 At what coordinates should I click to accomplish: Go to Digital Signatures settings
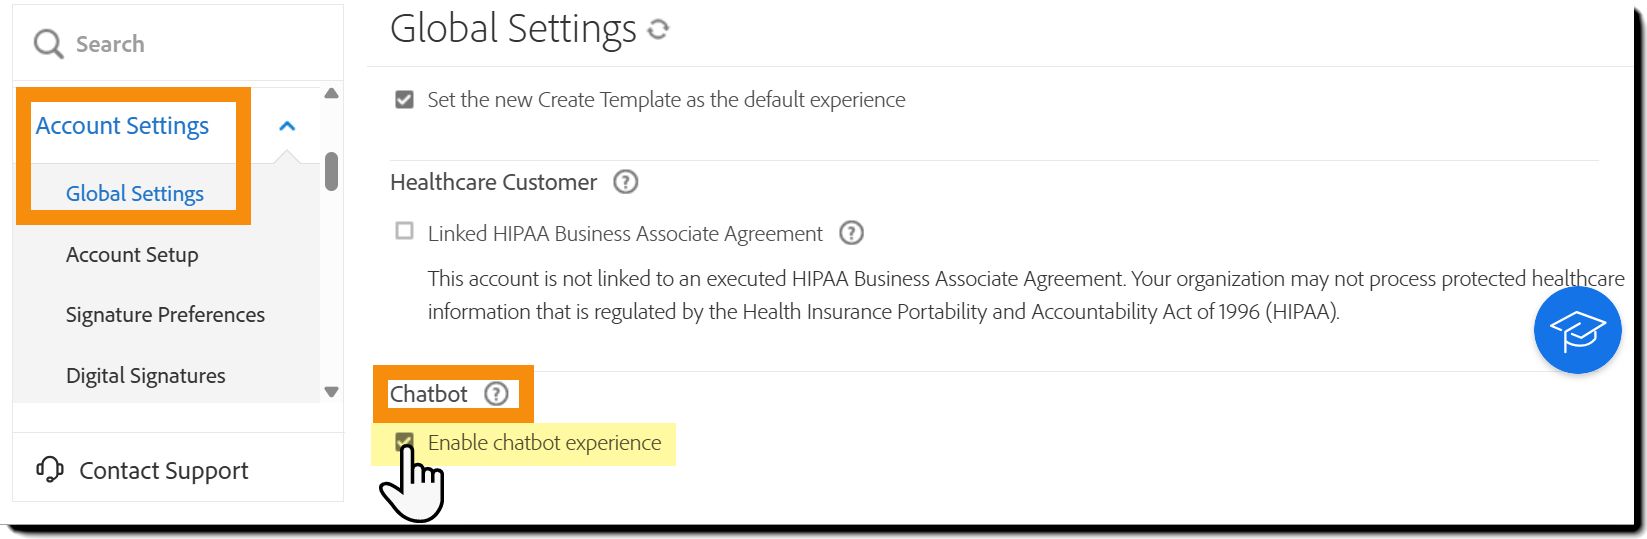pos(145,376)
